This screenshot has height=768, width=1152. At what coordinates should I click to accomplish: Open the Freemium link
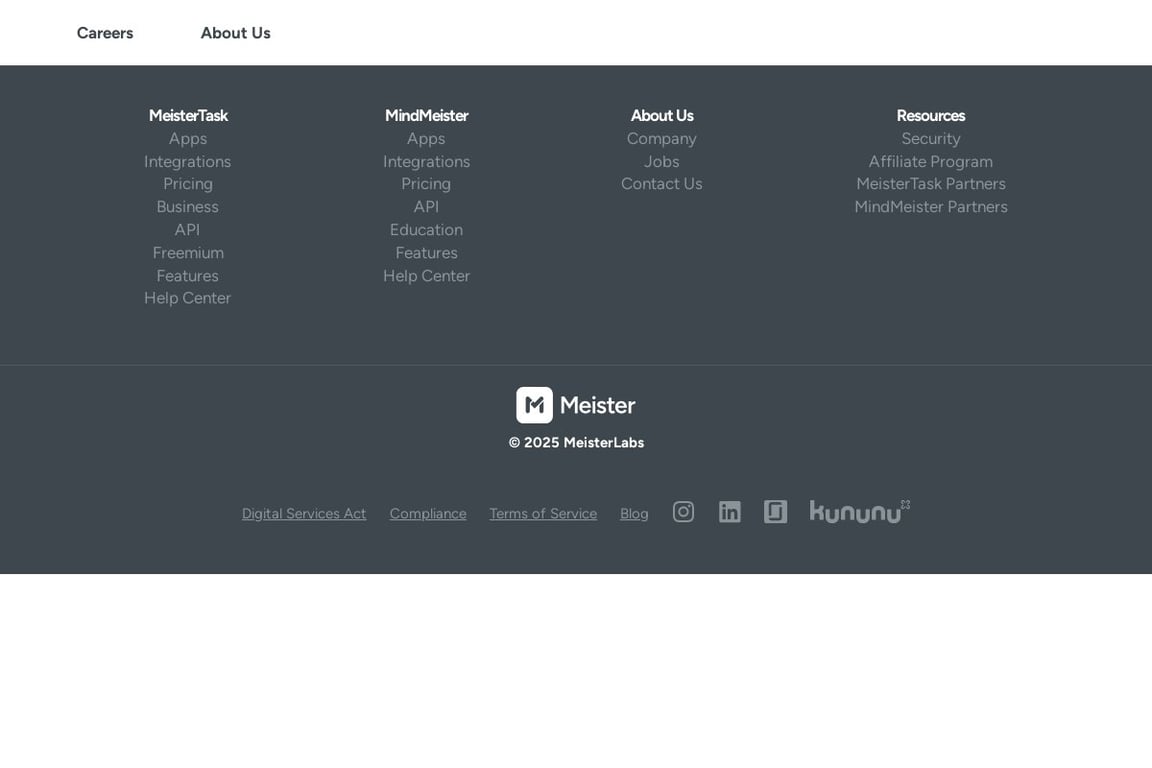(x=188, y=253)
